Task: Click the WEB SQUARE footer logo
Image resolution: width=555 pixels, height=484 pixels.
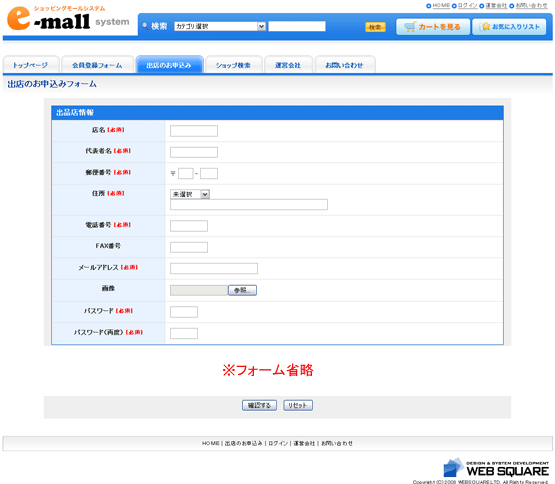Action: coord(496,468)
